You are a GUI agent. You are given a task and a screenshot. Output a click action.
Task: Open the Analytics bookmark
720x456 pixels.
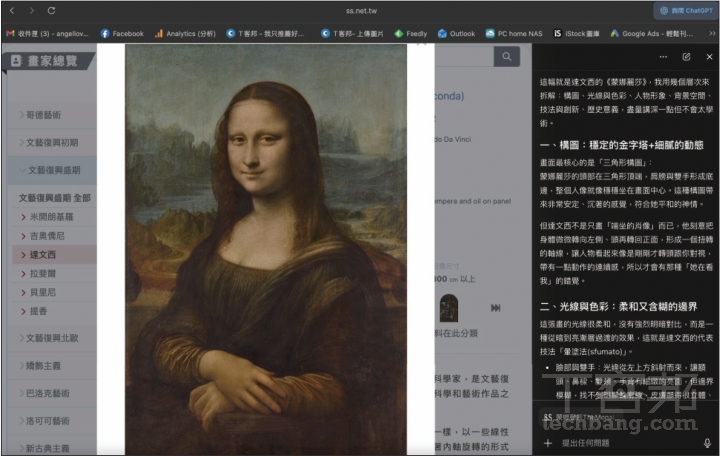click(185, 34)
